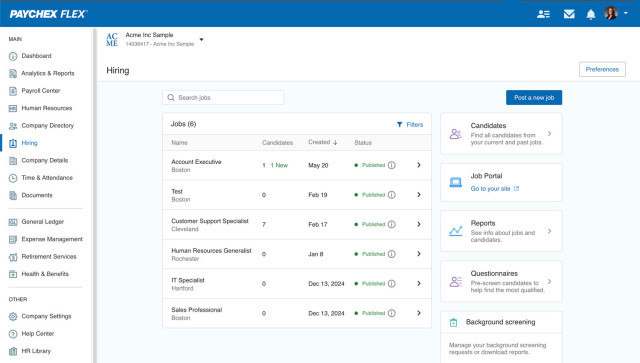Click the Payroll Center sidebar icon
The image size is (640, 363).
(13, 91)
